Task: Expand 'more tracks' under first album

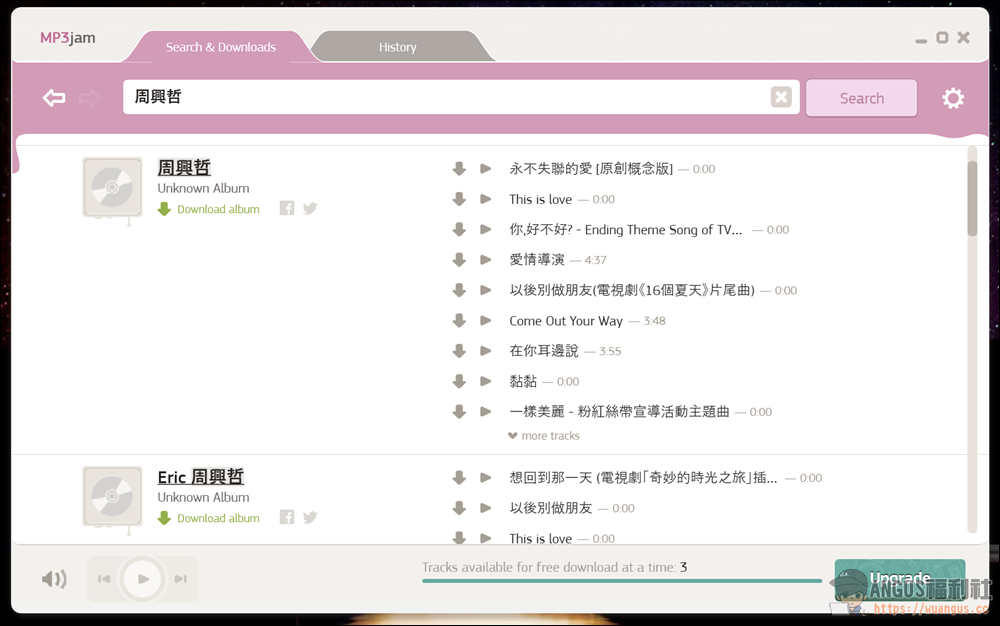Action: pos(544,436)
